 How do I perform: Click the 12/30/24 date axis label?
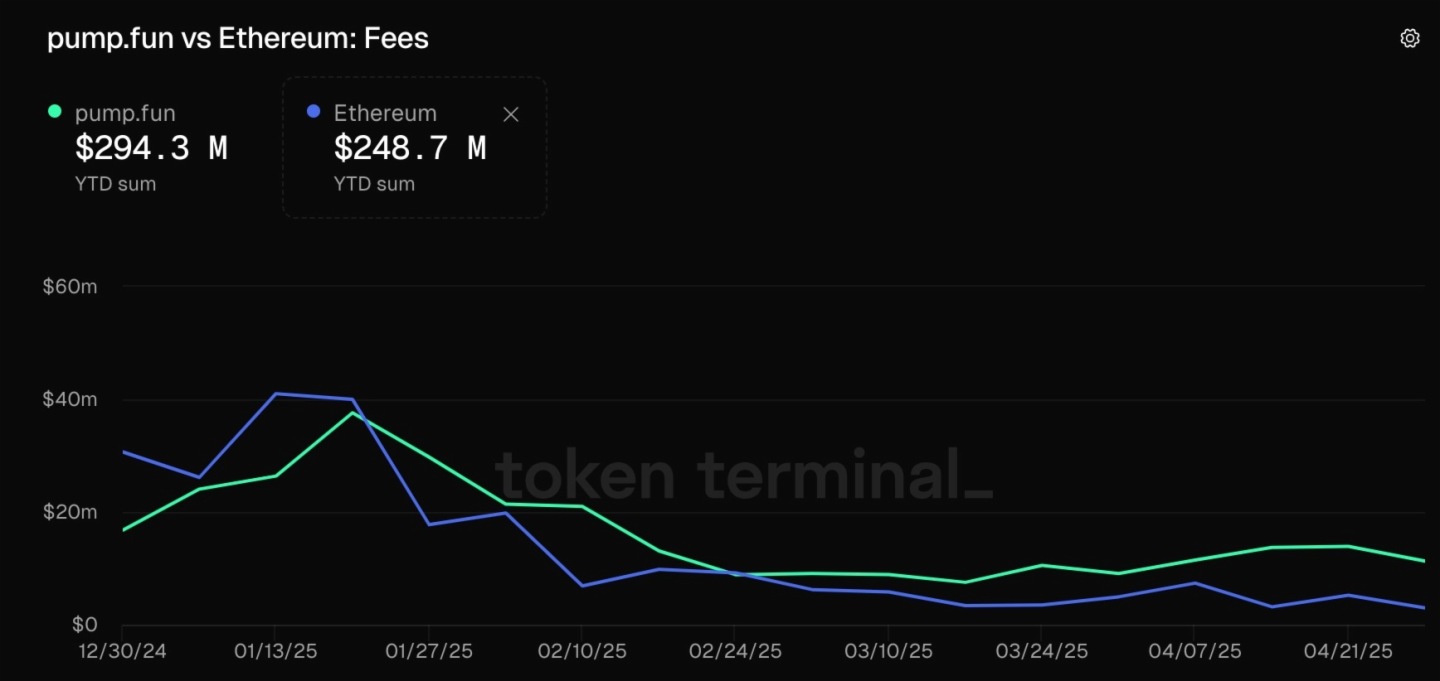tap(122, 652)
